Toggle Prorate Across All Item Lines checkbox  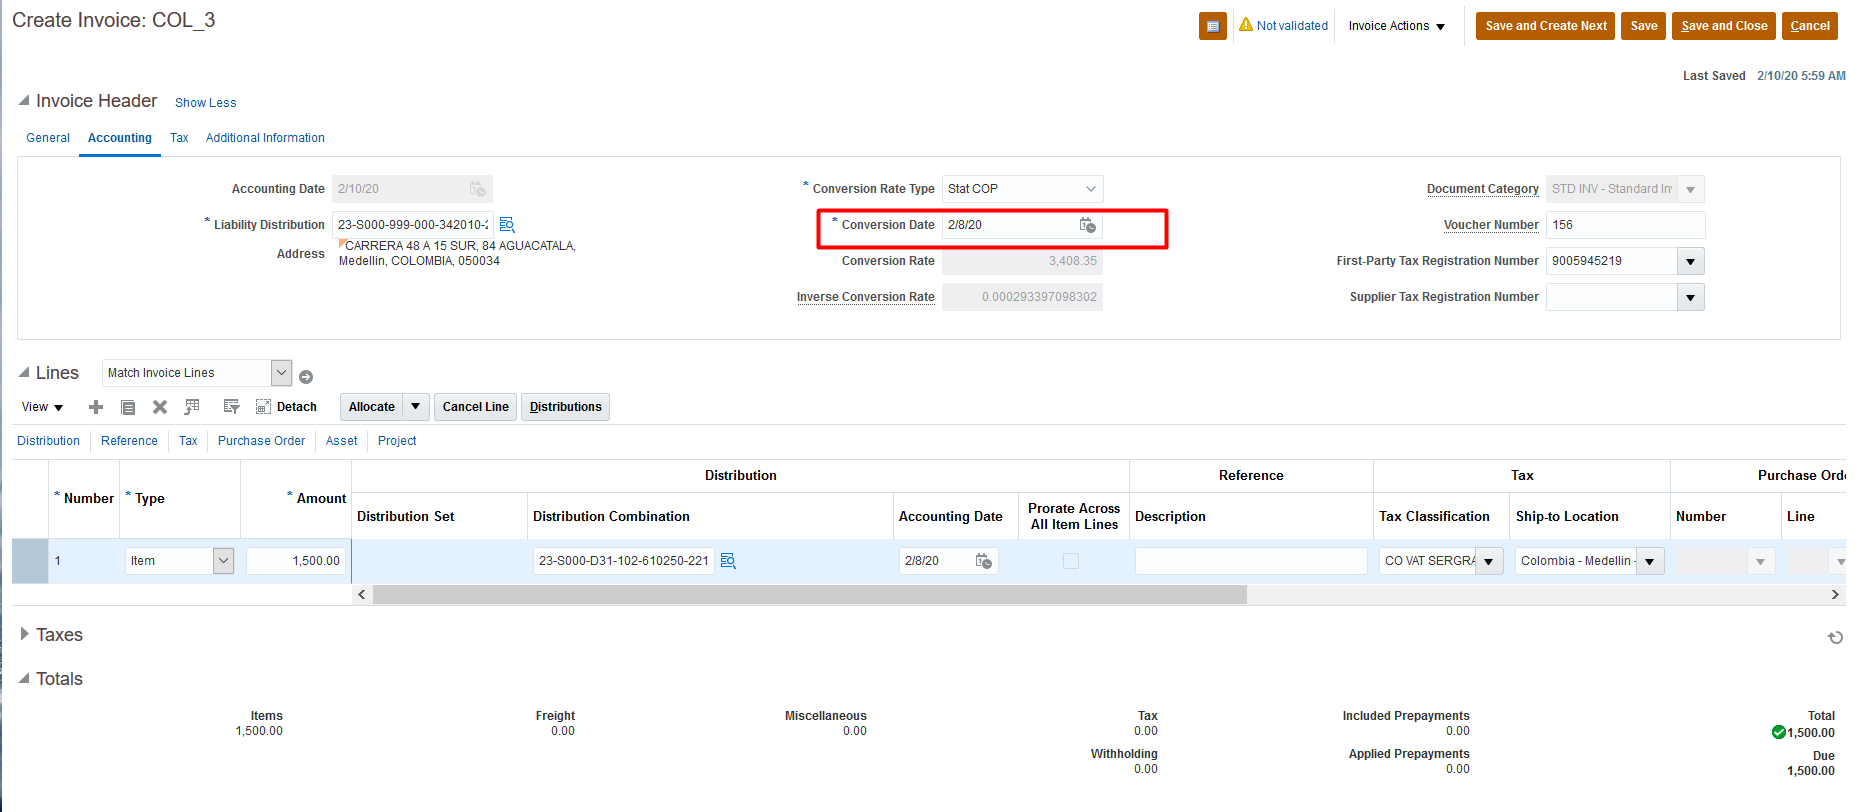tap(1071, 561)
